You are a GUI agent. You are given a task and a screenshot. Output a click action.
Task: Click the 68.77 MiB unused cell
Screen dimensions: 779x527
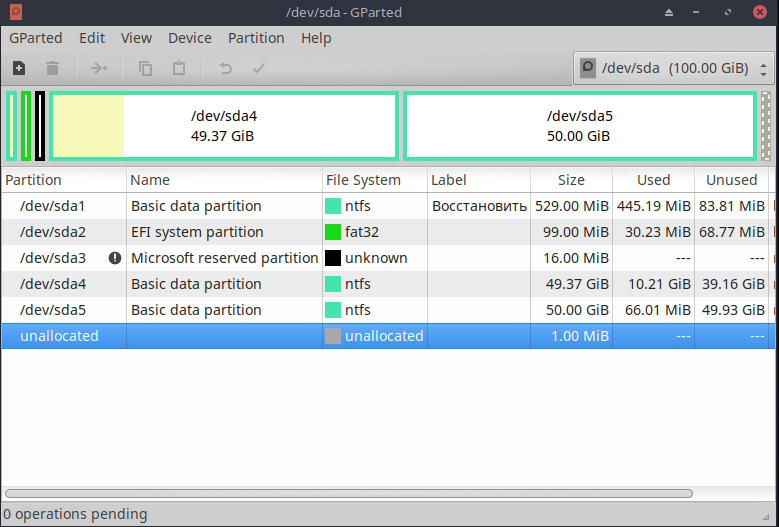point(731,232)
